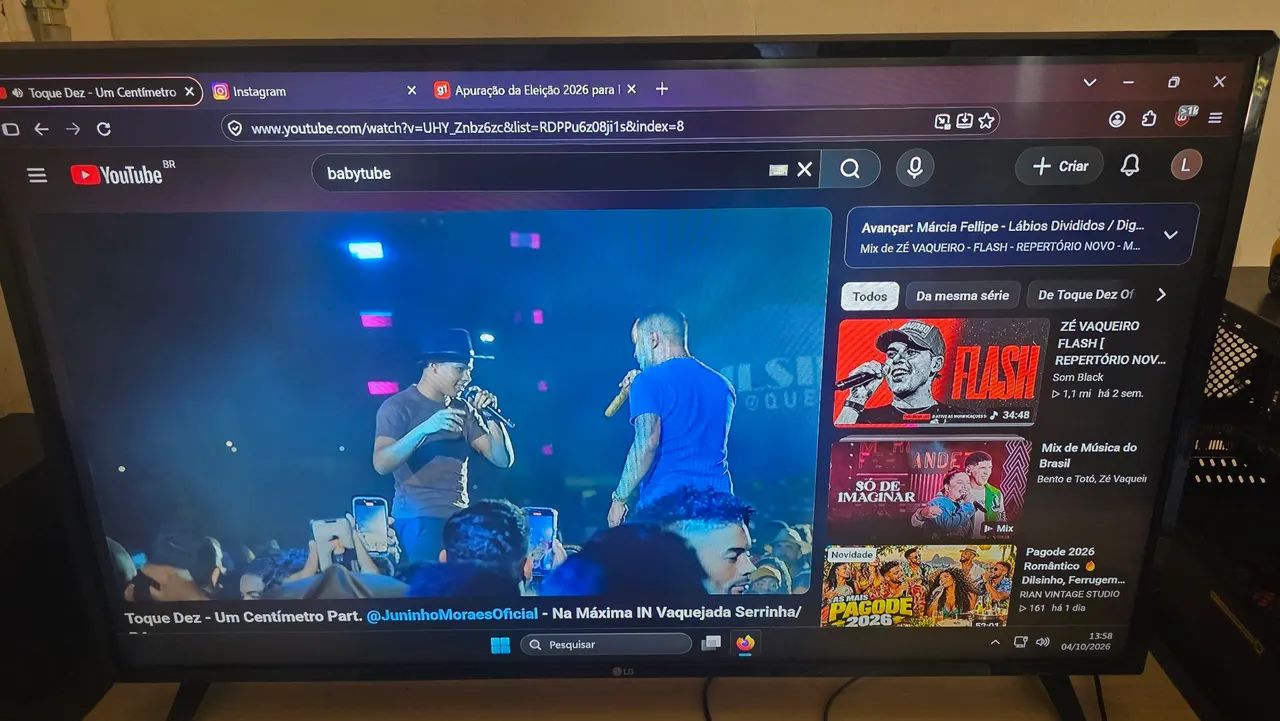Image resolution: width=1280 pixels, height=721 pixels.
Task: Close the Apuração da Eleição tab
Action: [630, 89]
